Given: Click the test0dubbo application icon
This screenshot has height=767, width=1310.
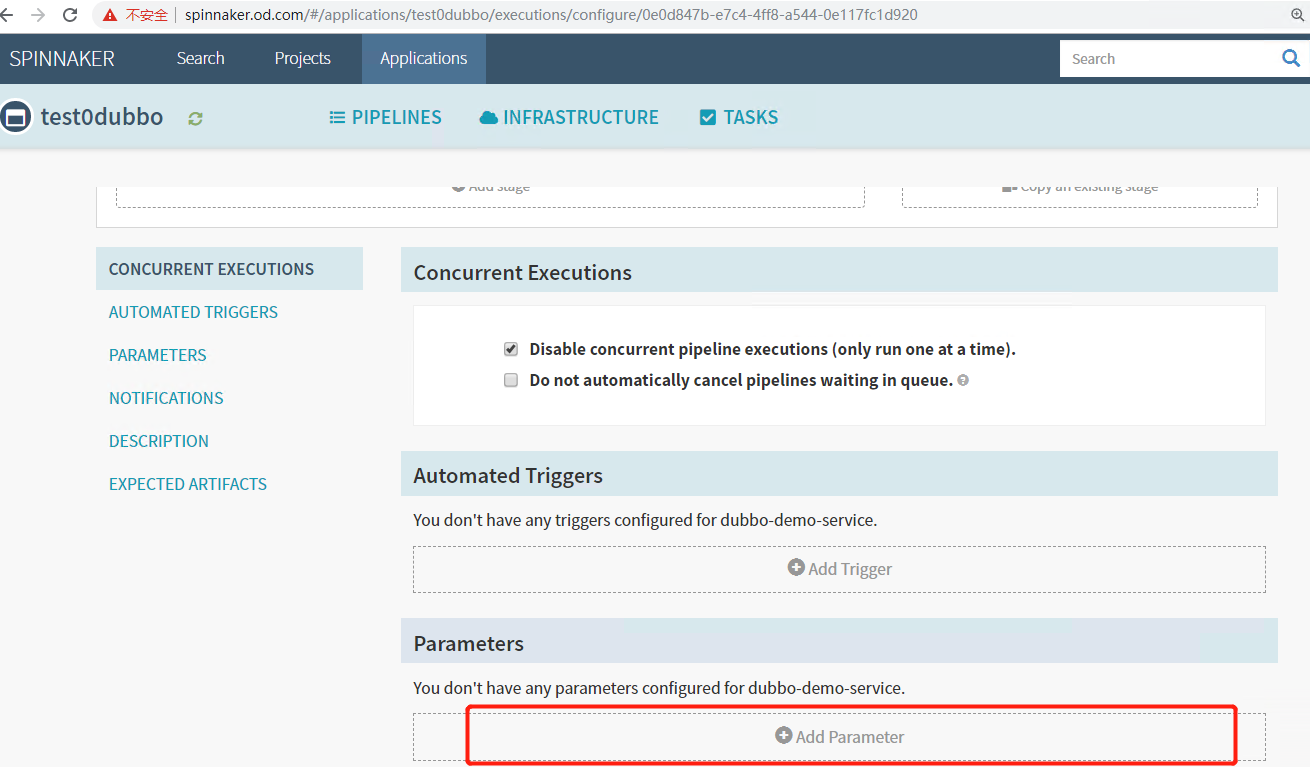Looking at the screenshot, I should [16, 117].
